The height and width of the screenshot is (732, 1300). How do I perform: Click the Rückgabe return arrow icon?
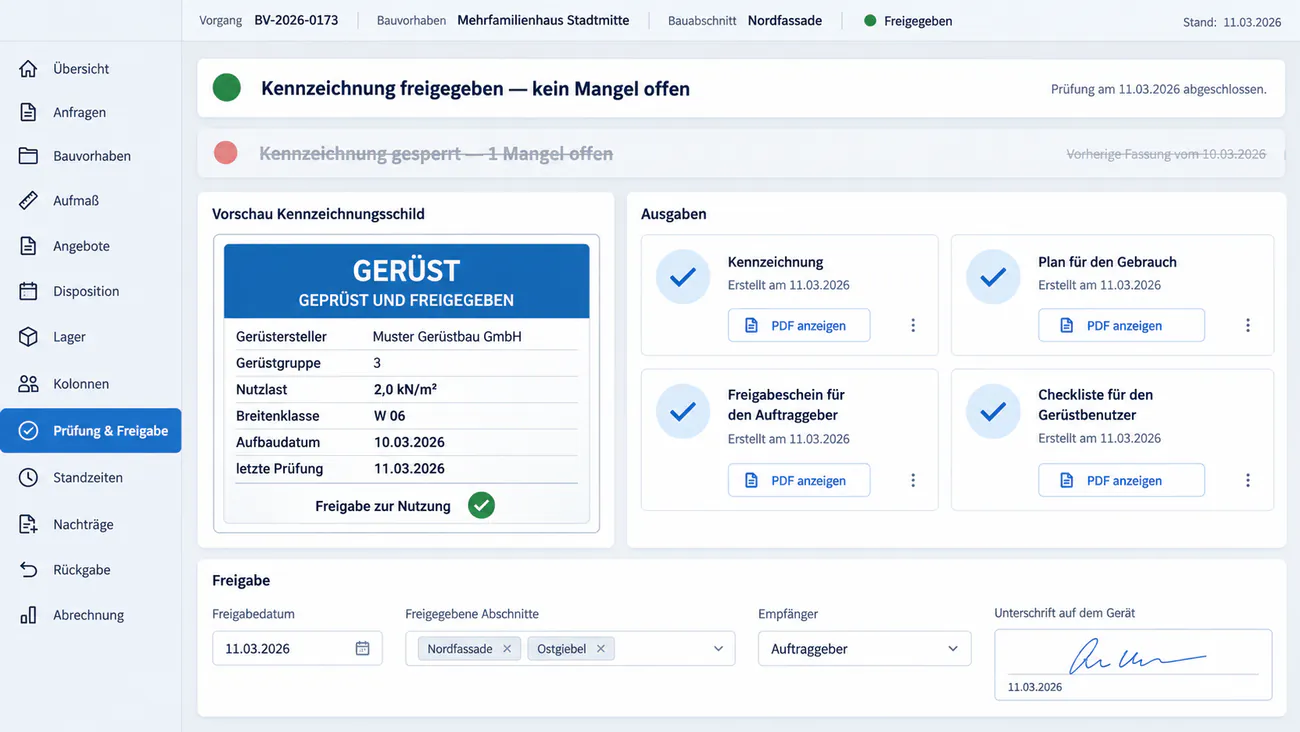tap(28, 570)
